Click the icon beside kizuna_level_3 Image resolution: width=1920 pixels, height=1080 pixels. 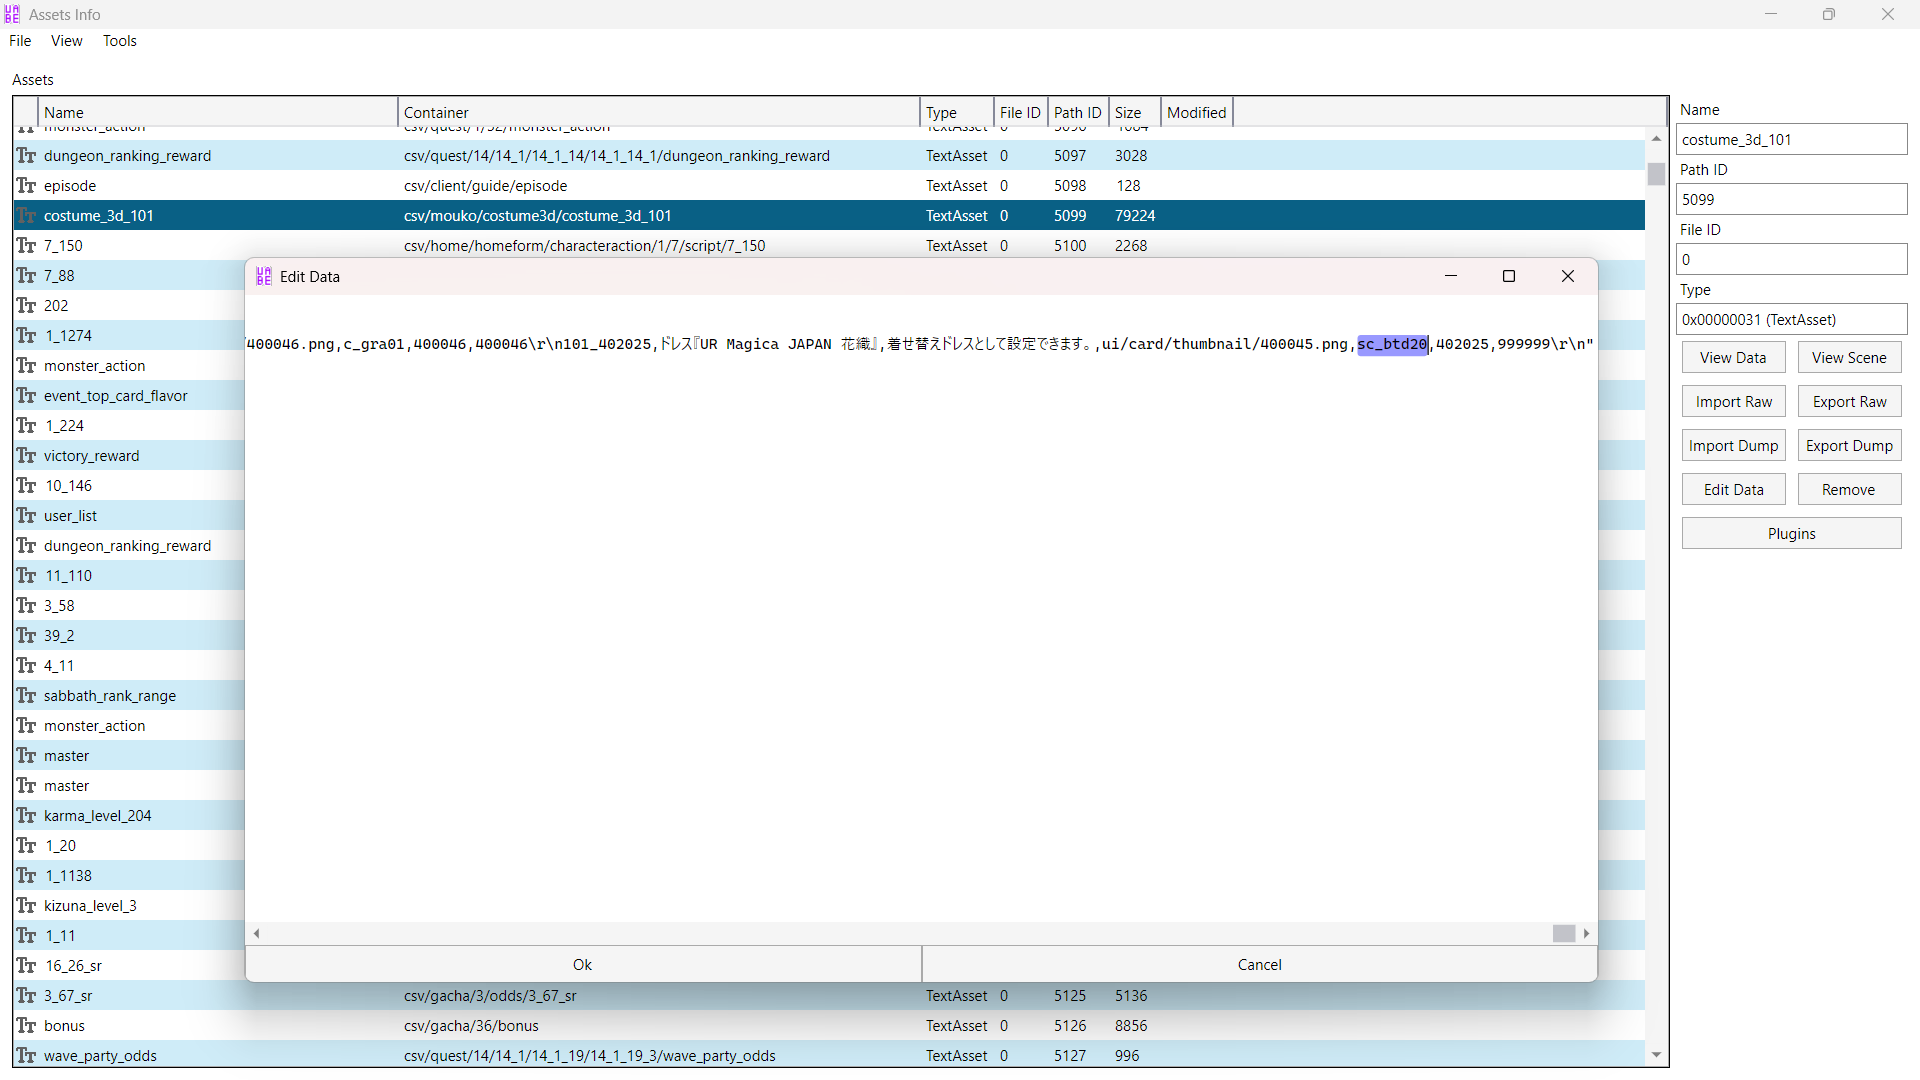point(26,906)
